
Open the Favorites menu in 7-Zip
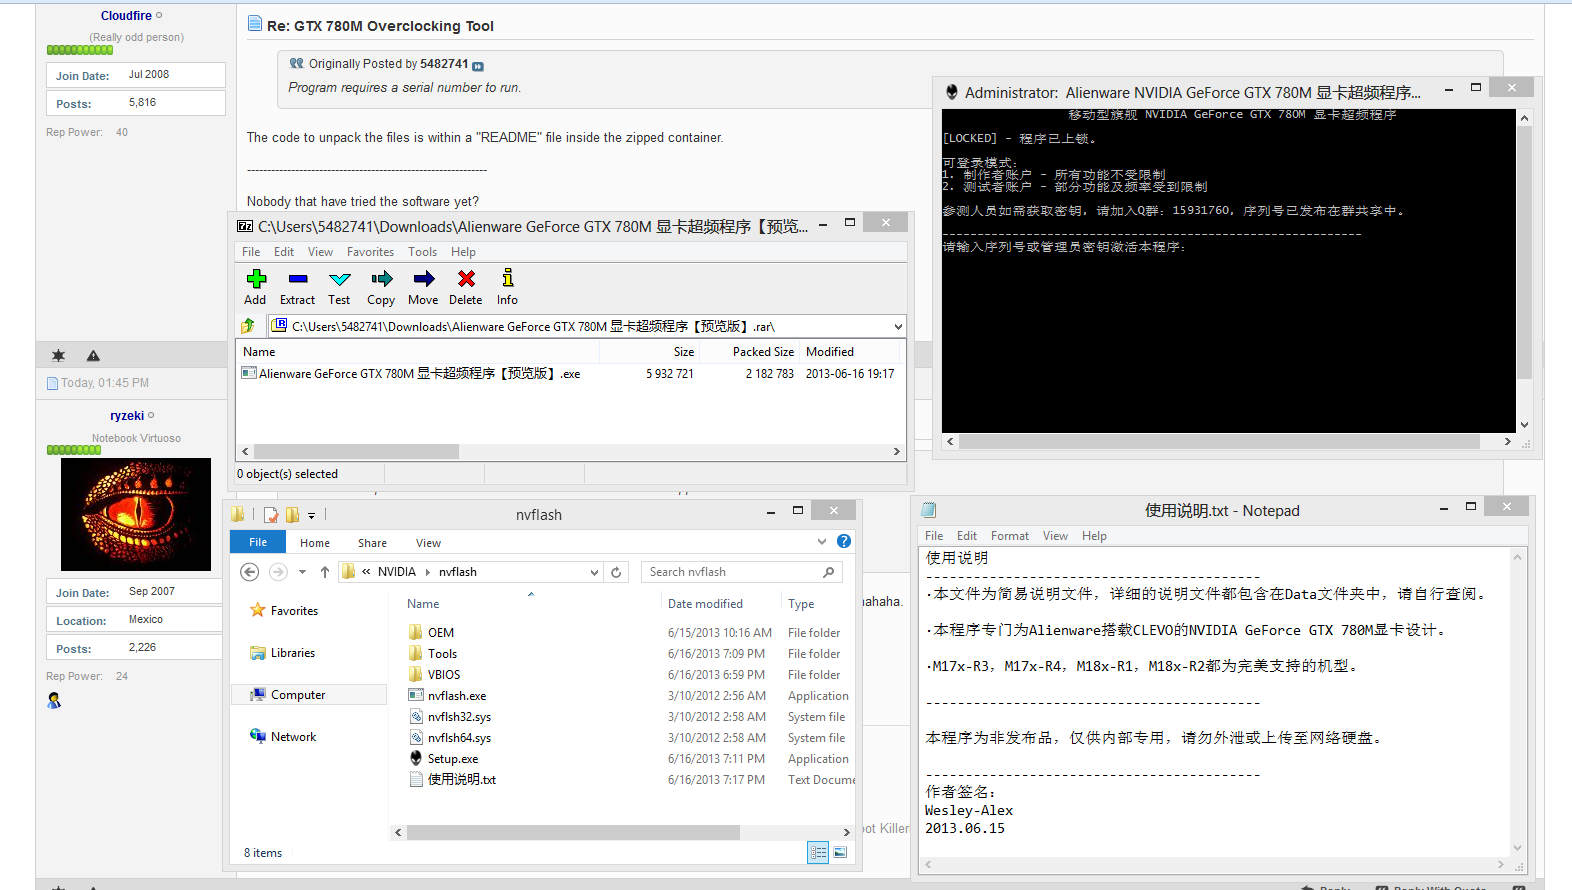click(x=370, y=252)
